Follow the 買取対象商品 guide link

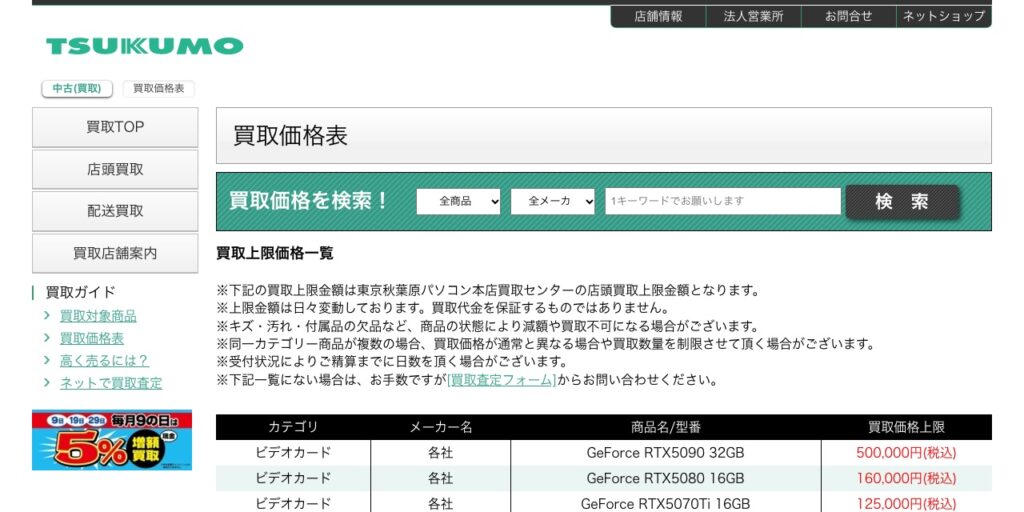tap(98, 316)
